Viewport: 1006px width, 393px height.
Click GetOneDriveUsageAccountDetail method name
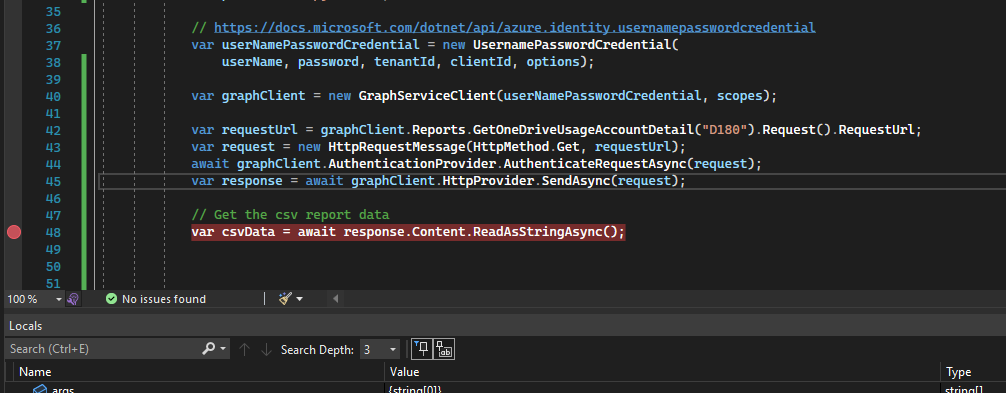[x=583, y=130]
